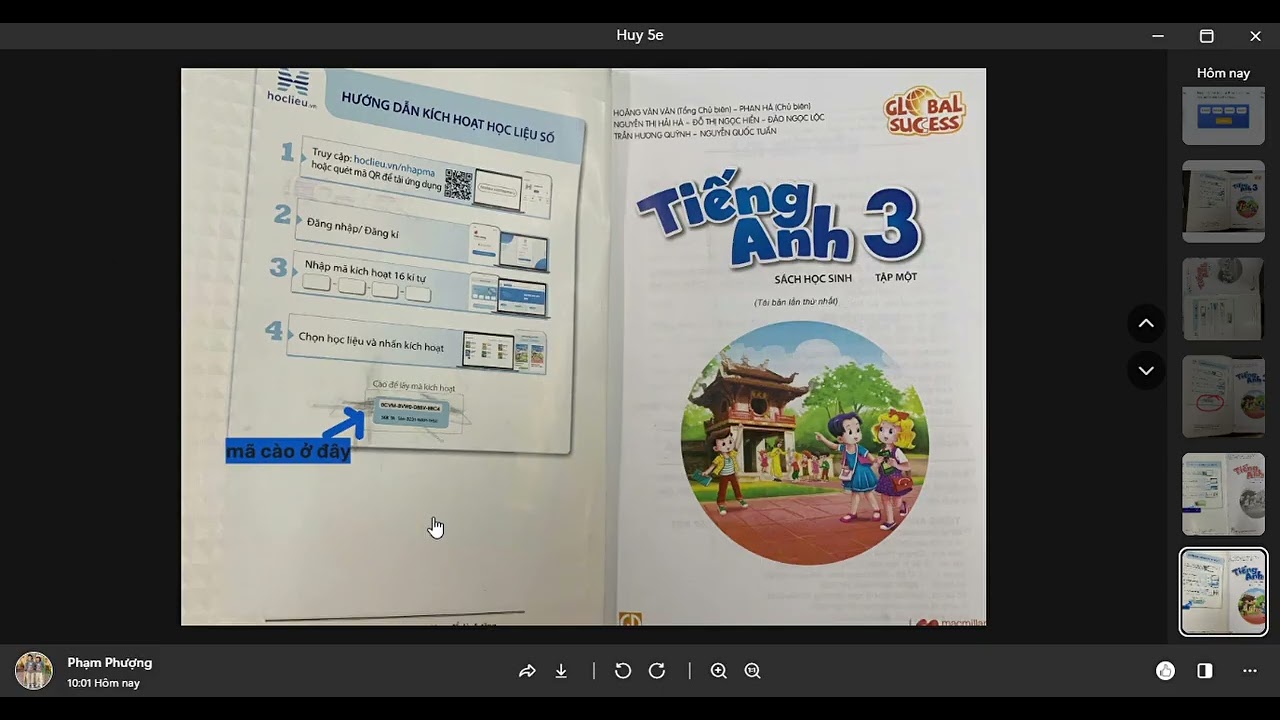This screenshot has width=1280, height=720.
Task: Rotate the image clockwise
Action: tap(657, 671)
